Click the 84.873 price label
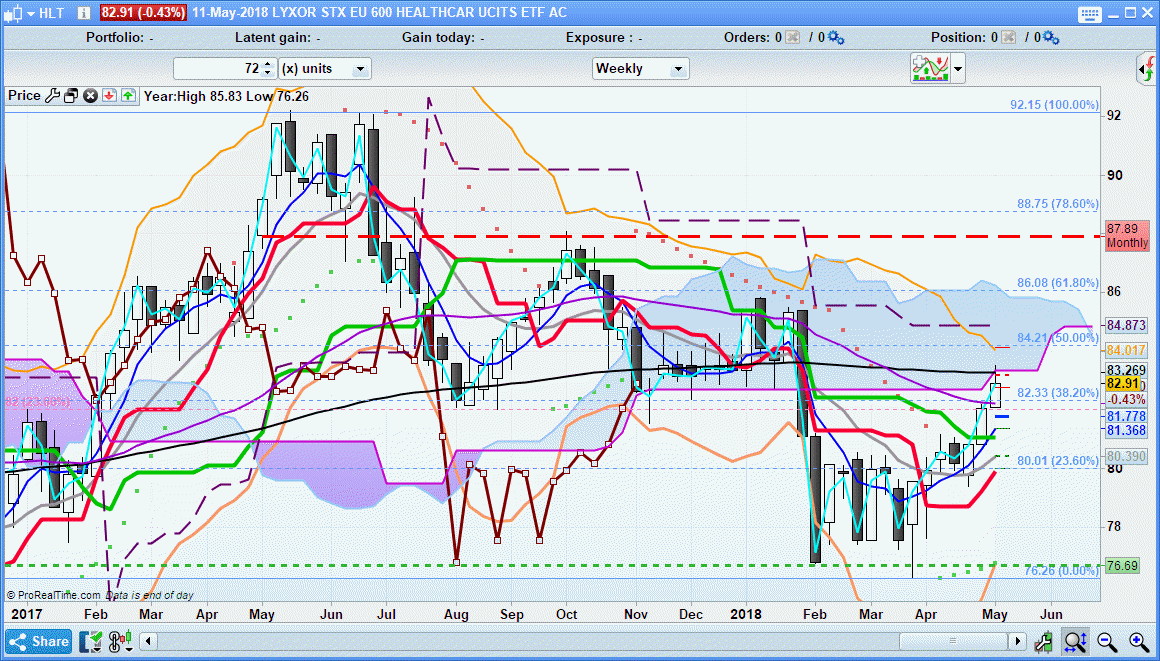Viewport: 1160px width, 661px height. [1127, 325]
